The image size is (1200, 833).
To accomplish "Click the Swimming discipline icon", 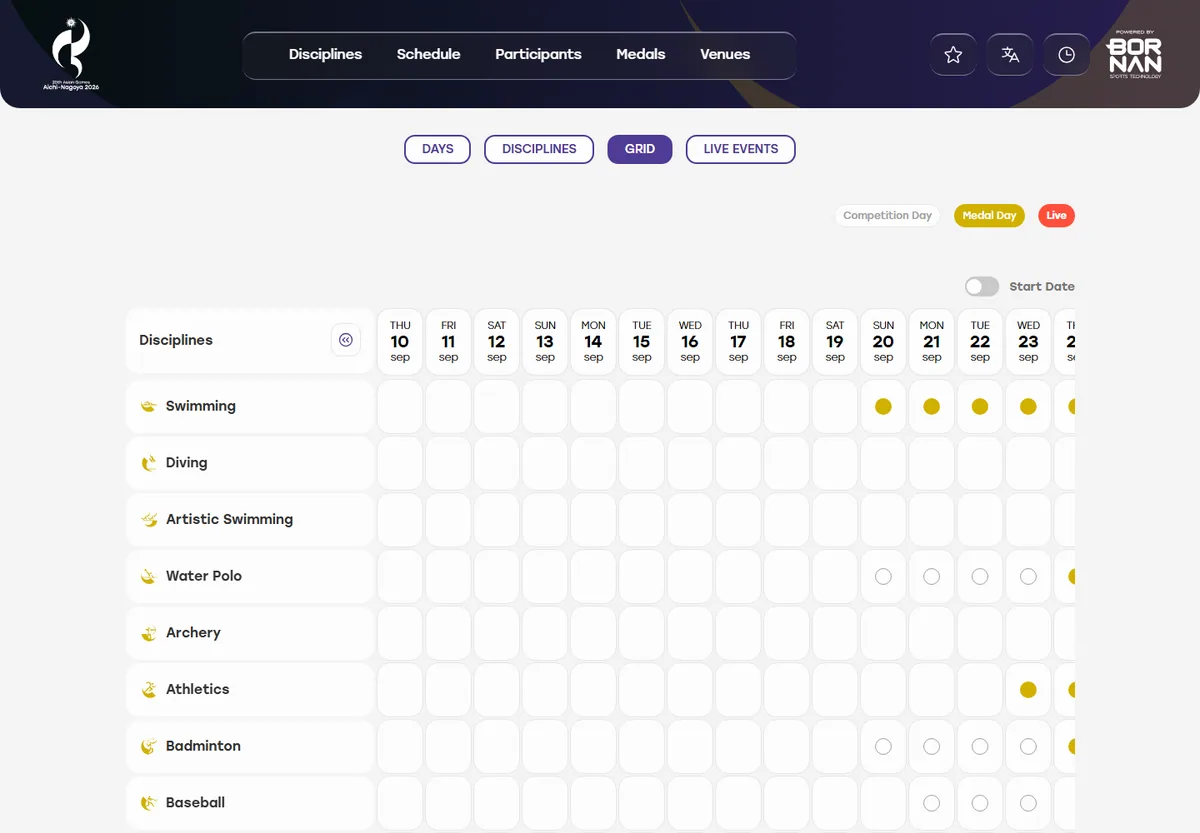I will [x=149, y=406].
